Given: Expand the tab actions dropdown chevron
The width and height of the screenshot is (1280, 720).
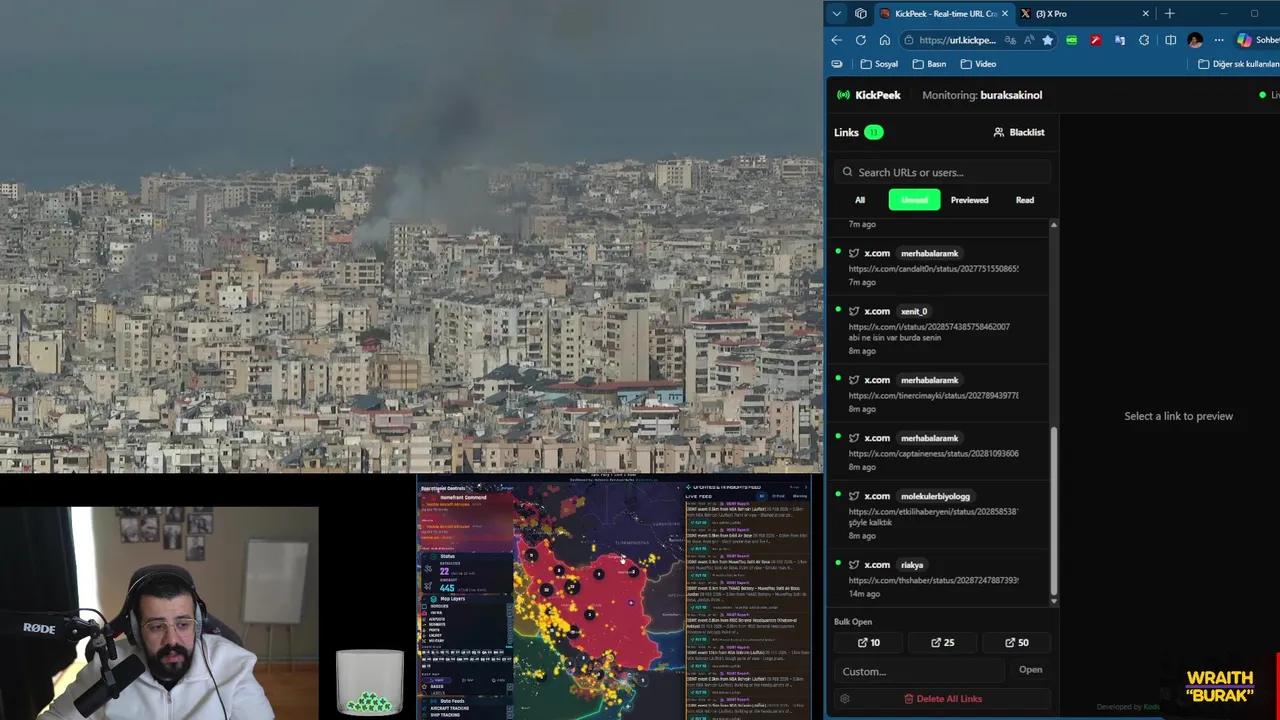Looking at the screenshot, I should coord(837,14).
